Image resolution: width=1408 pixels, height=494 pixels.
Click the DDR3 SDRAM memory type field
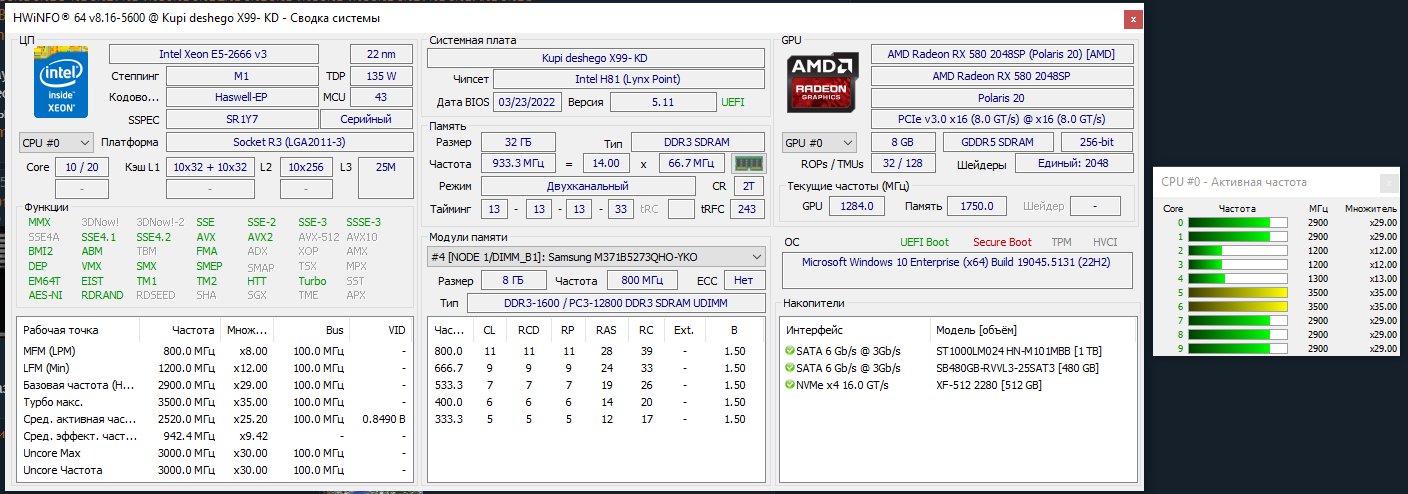[698, 142]
